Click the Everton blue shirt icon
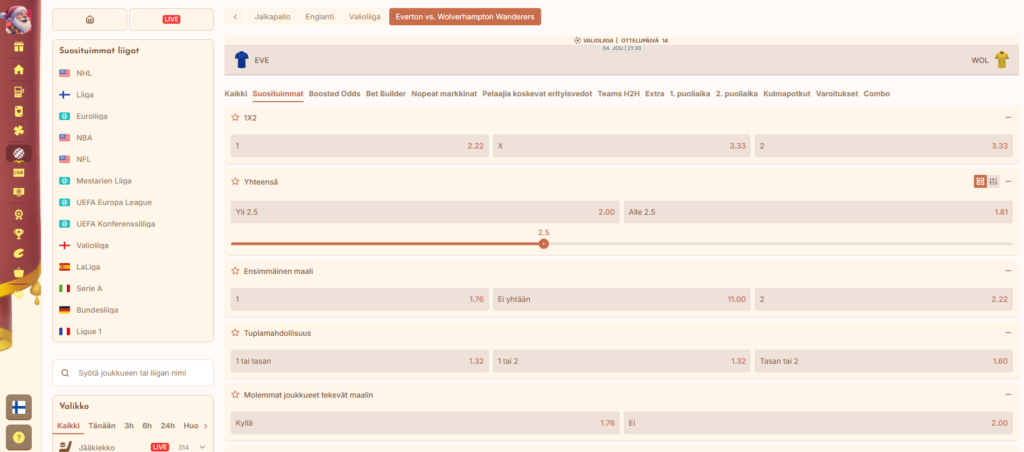 (242, 60)
